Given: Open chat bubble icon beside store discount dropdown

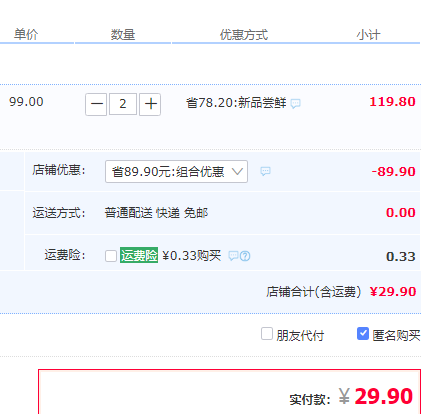Looking at the screenshot, I should (x=265, y=171).
